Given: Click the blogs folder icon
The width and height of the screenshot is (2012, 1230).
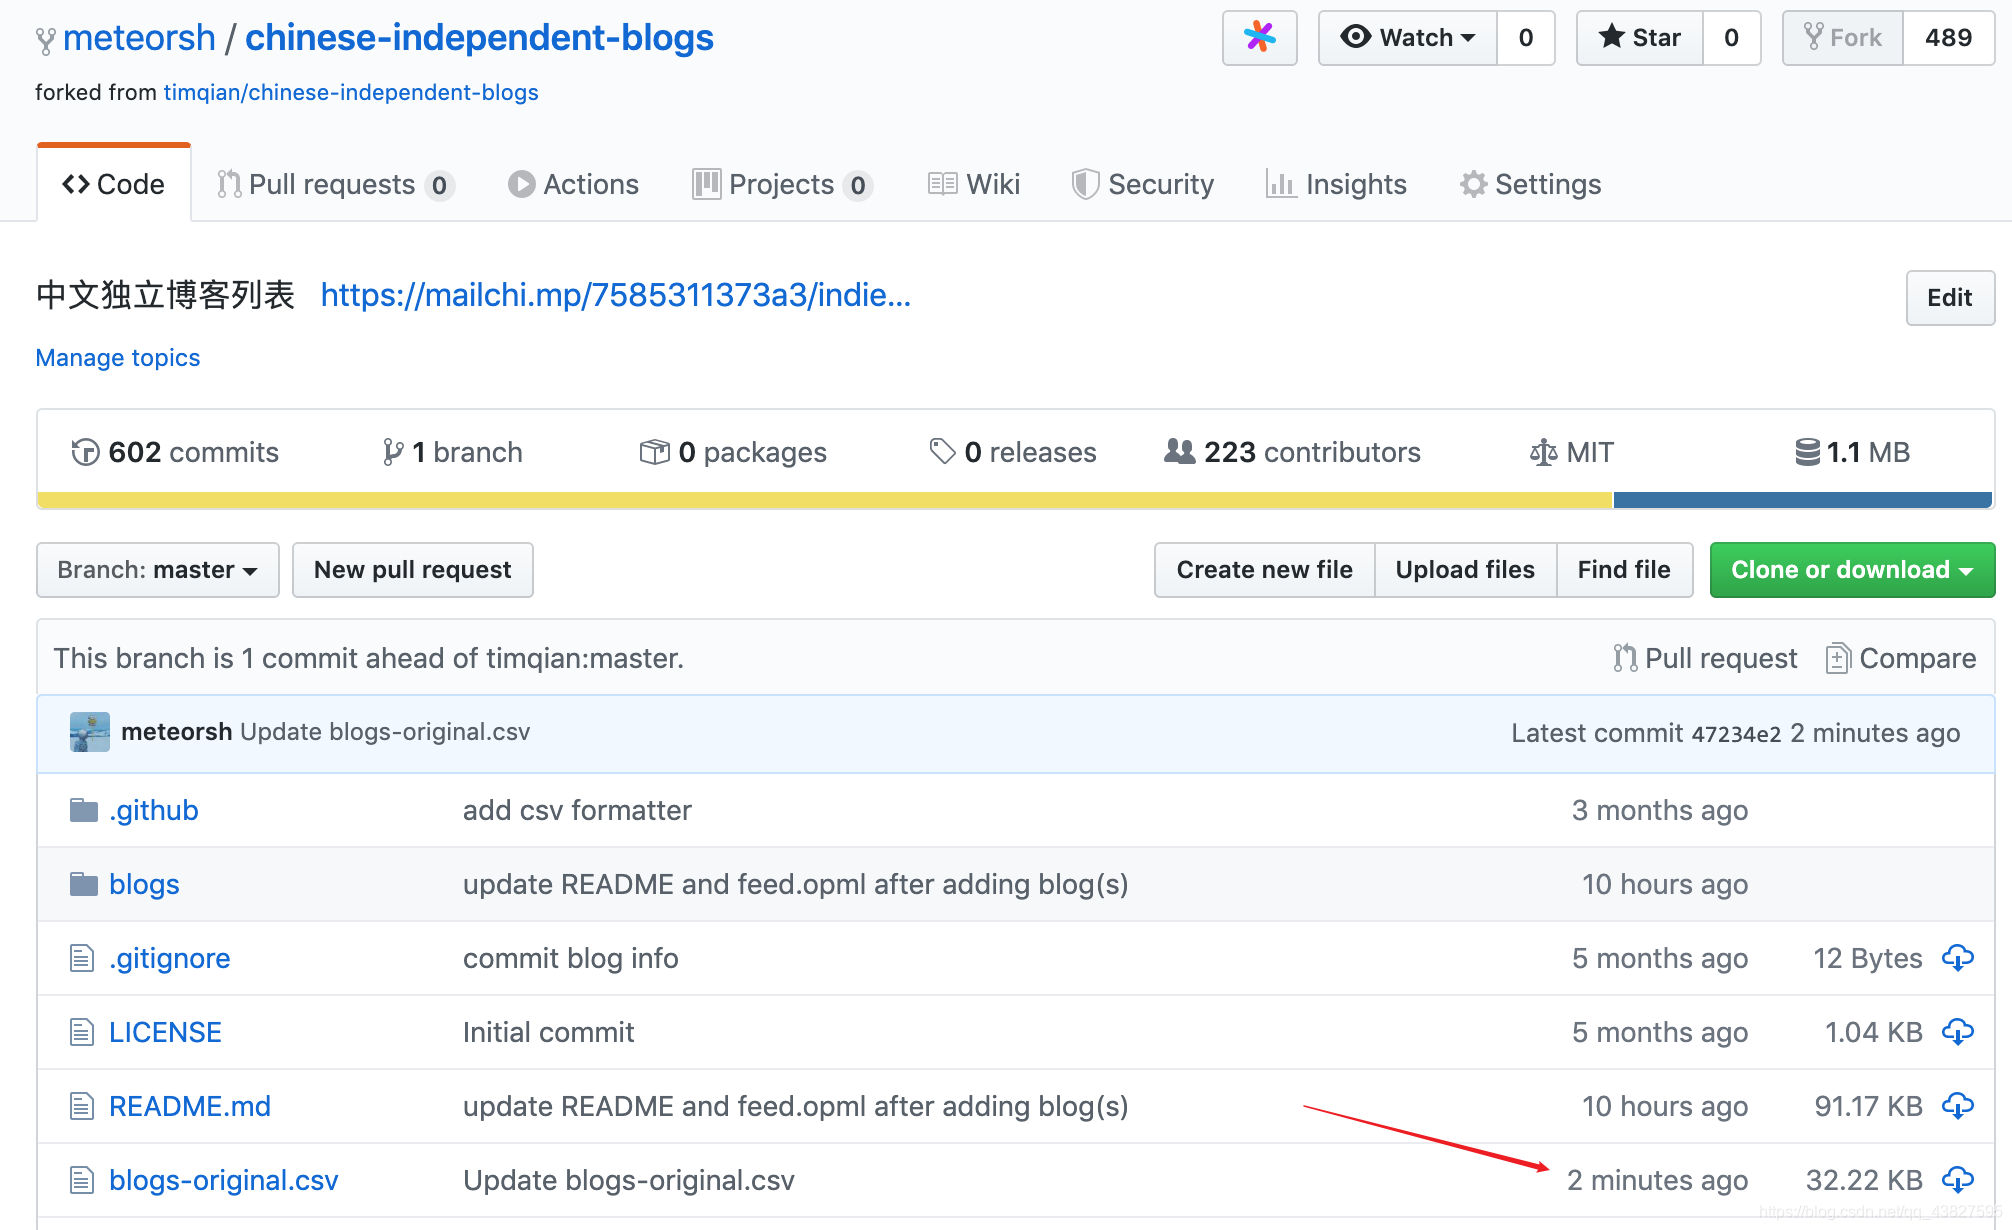Looking at the screenshot, I should (x=84, y=884).
